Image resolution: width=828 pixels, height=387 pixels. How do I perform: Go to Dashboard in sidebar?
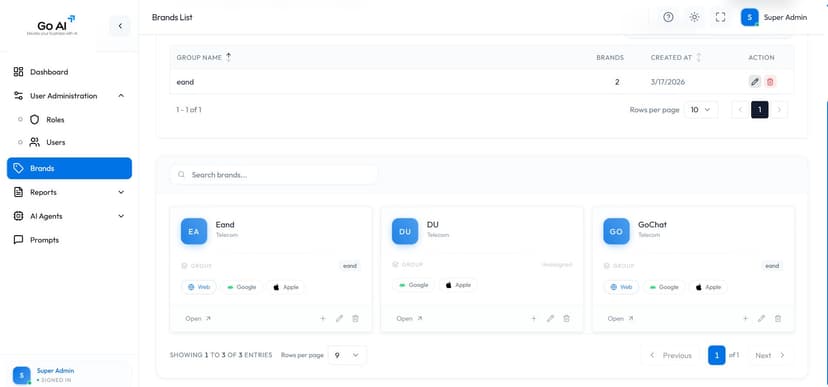tap(69, 72)
